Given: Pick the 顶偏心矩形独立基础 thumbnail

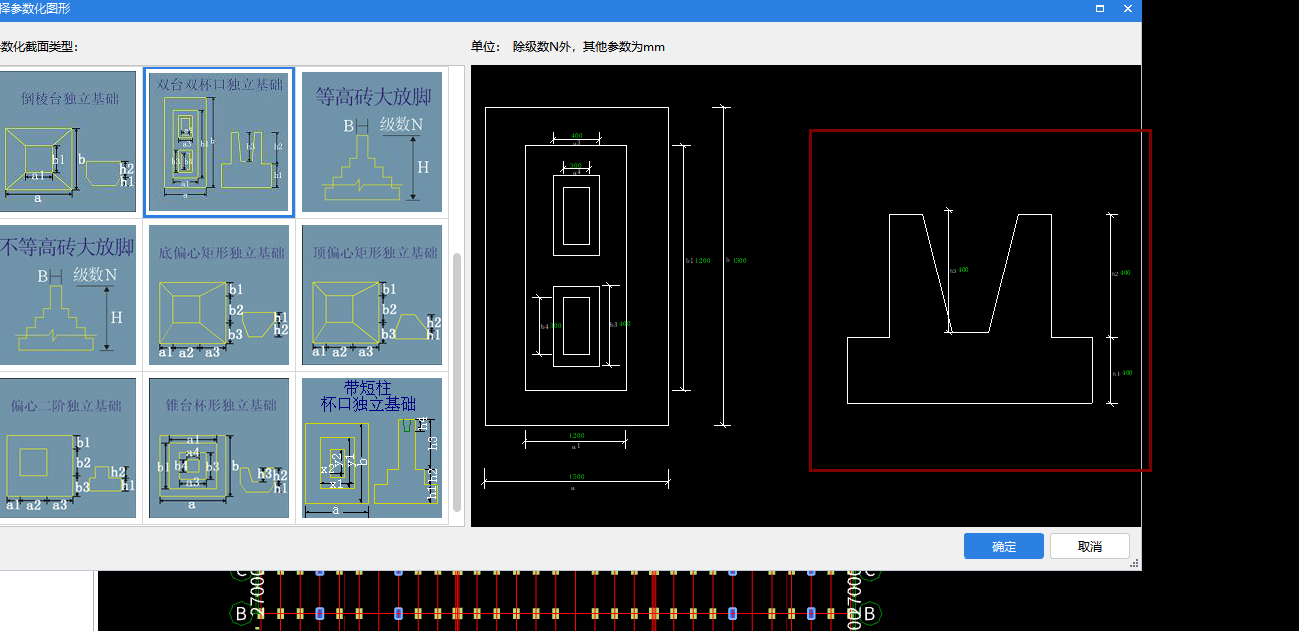Looking at the screenshot, I should (372, 295).
